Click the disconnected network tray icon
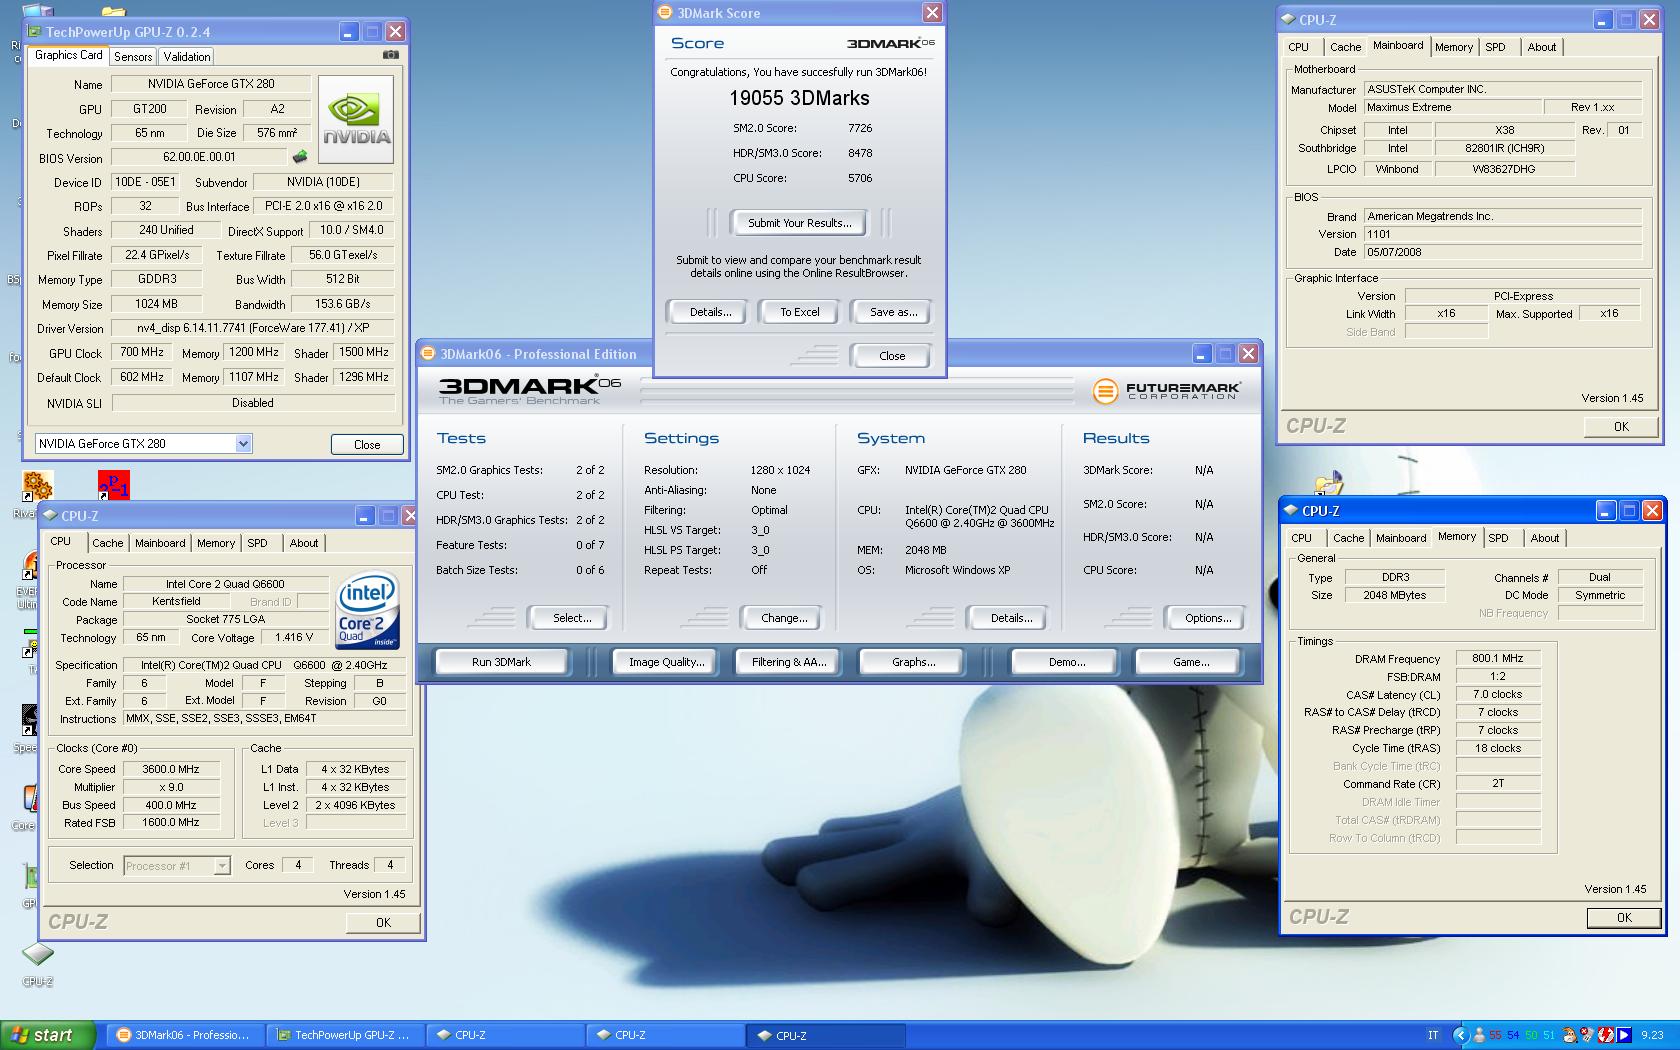This screenshot has width=1680, height=1050. pos(1588,1035)
